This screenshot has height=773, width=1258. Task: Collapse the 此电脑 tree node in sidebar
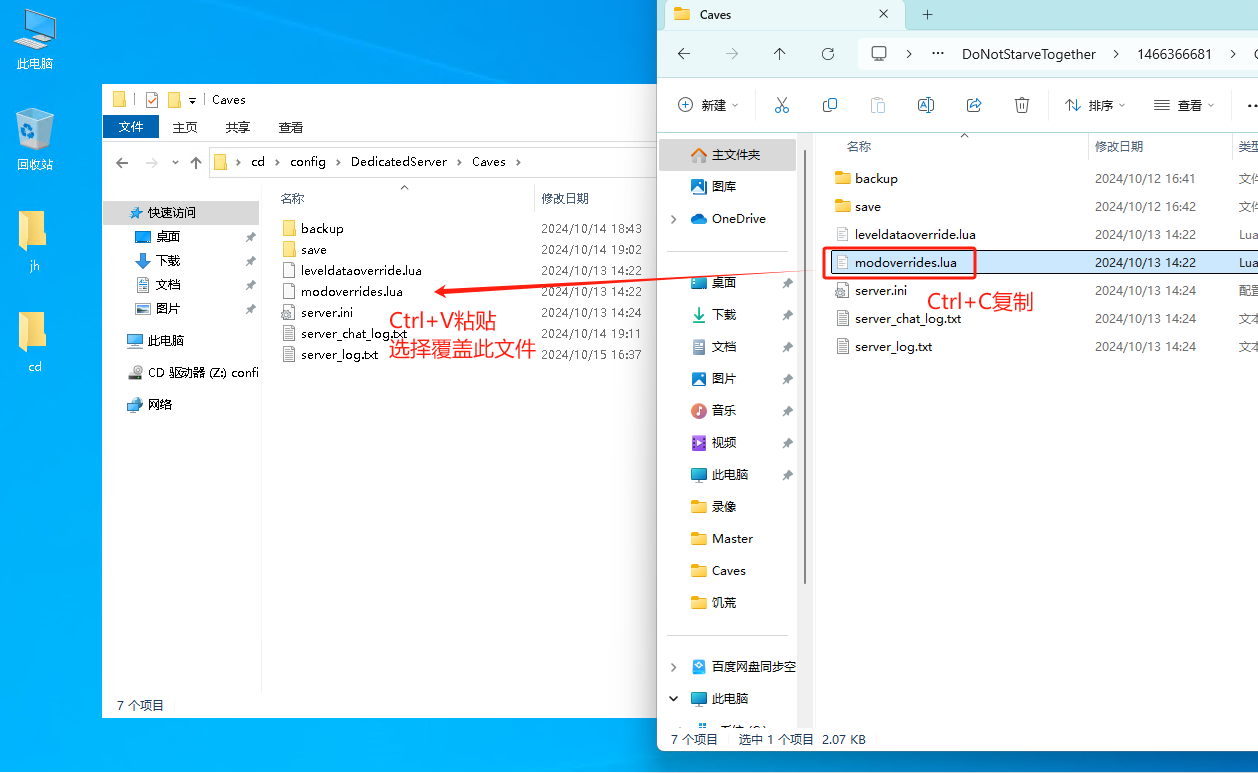674,699
